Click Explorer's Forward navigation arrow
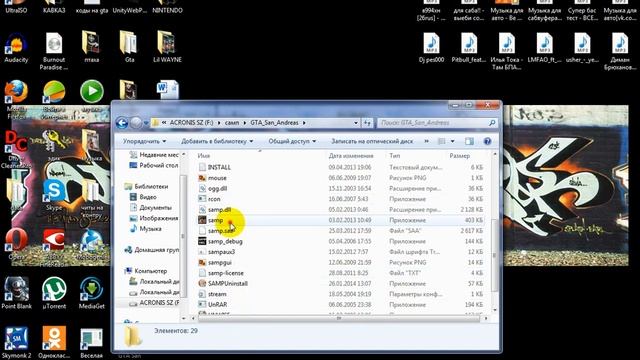Screen dimensions: 640x360 tap(136, 122)
